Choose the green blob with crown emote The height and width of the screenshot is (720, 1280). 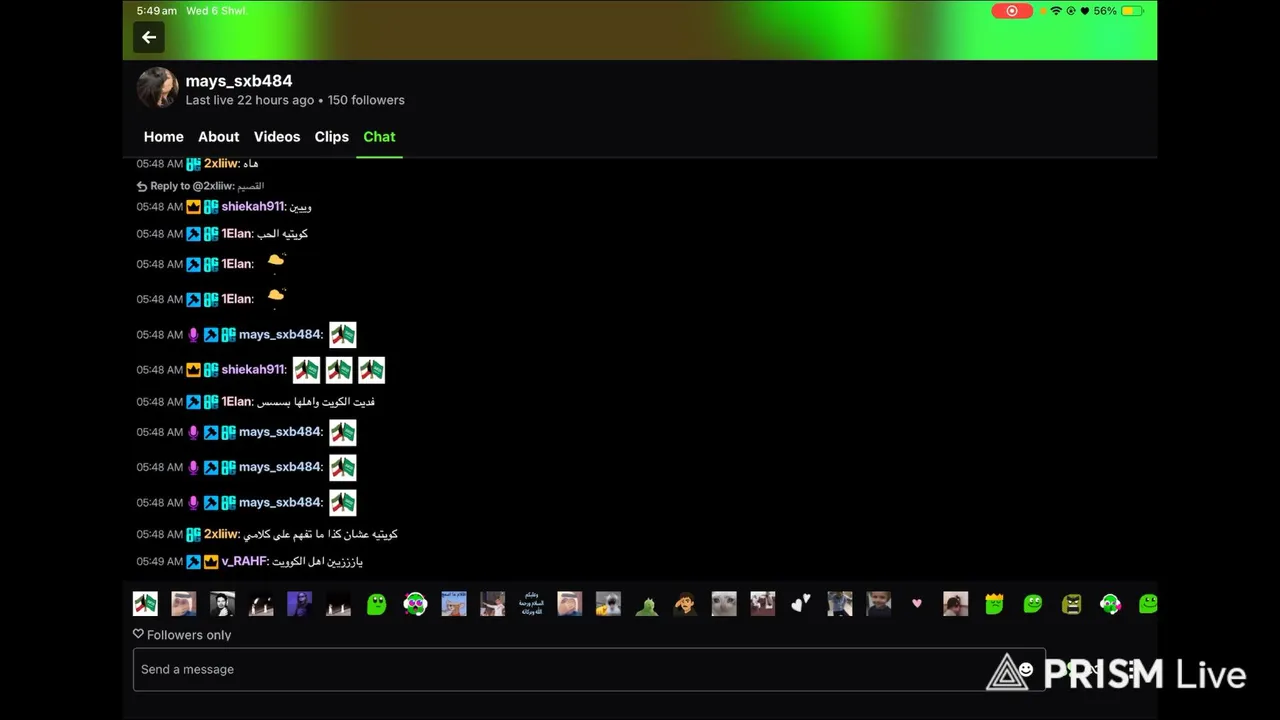coord(994,604)
